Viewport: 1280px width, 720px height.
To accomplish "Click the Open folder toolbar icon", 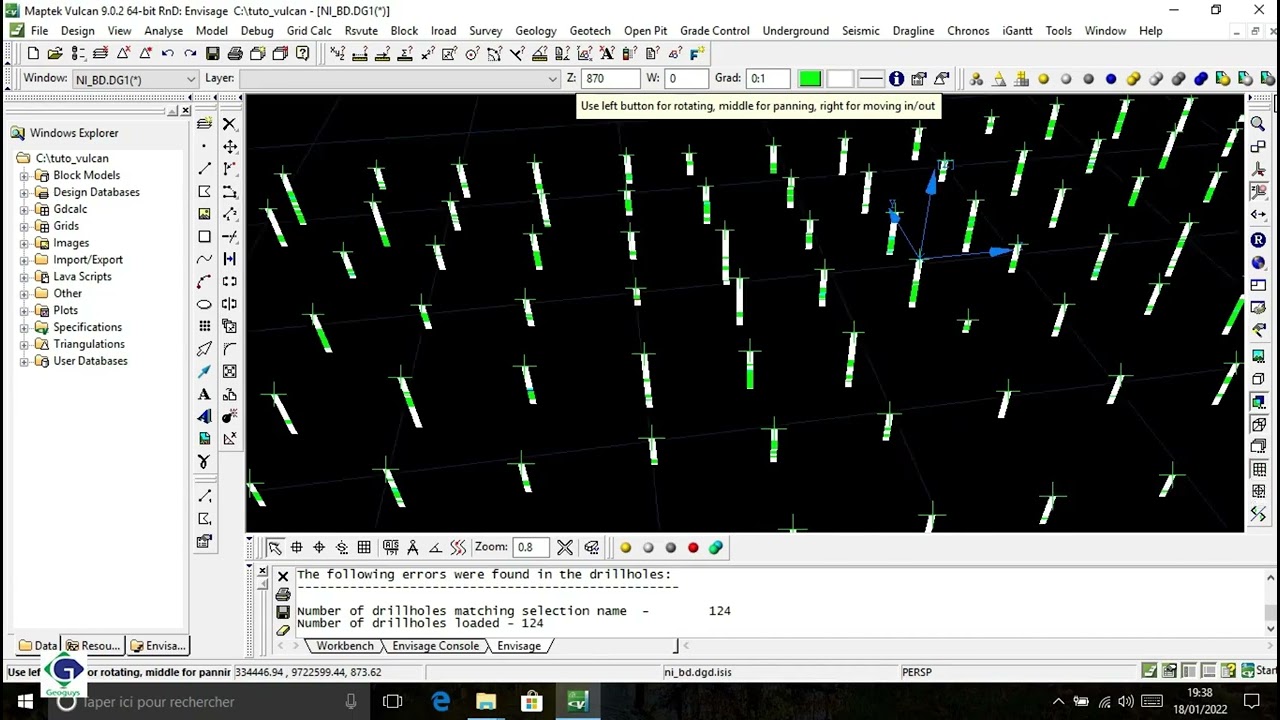I will (55, 53).
